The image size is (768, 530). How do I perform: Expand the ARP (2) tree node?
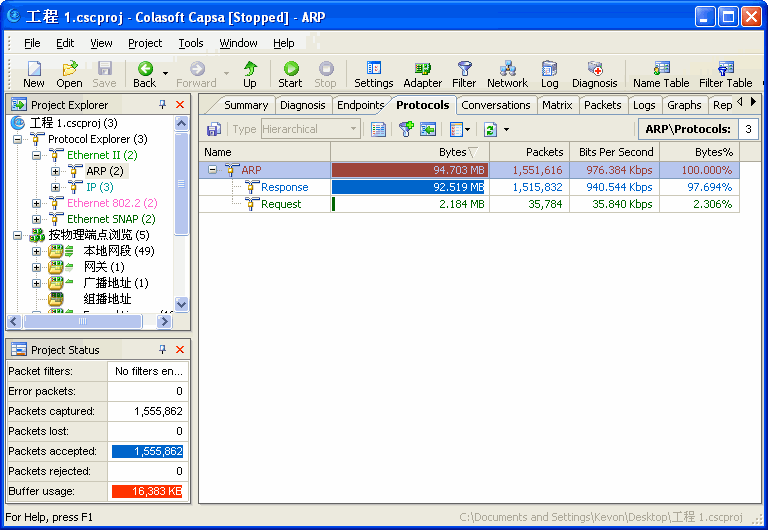[55, 171]
